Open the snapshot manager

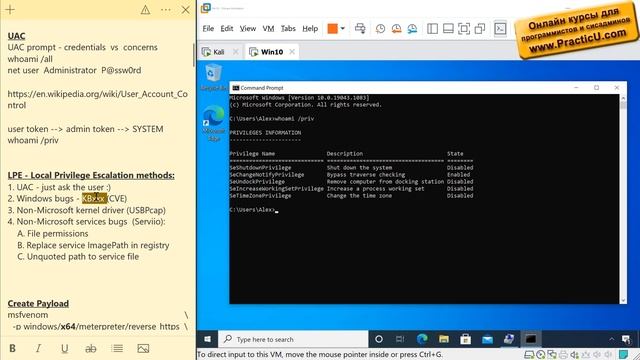click(x=412, y=29)
